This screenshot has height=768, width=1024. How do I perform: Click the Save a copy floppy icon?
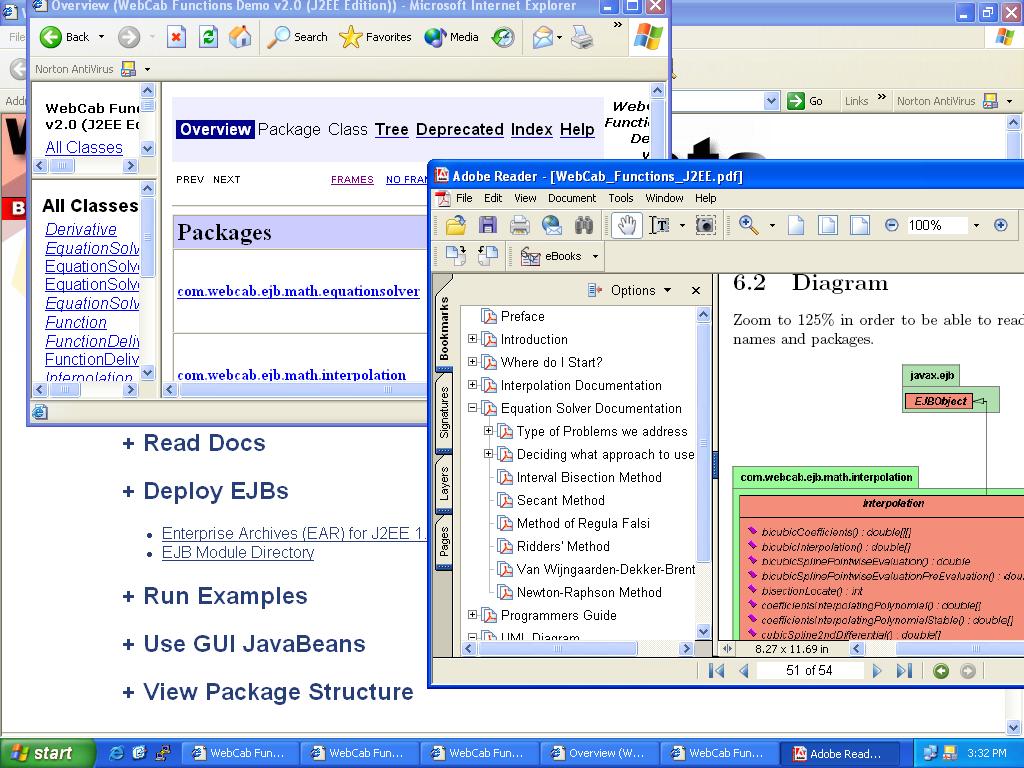[488, 225]
